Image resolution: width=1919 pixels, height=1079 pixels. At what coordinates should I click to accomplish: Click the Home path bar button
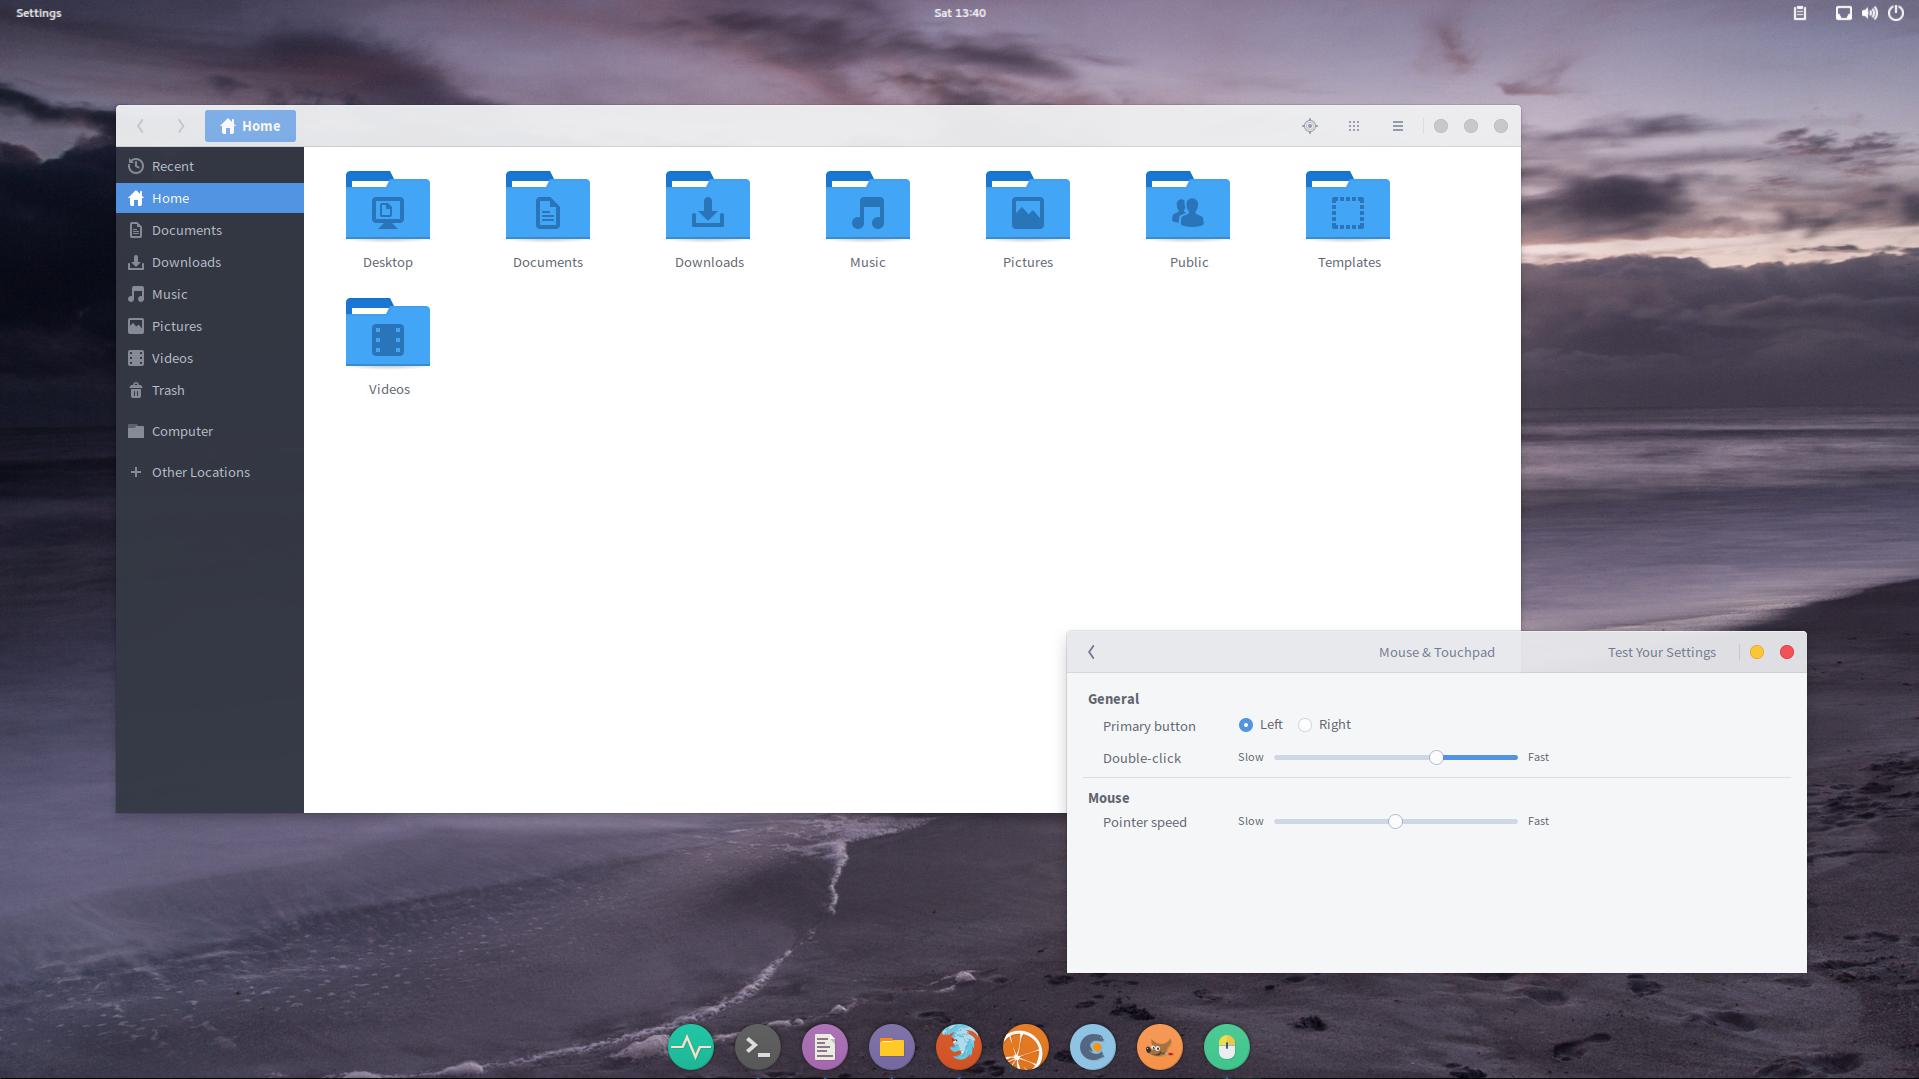coord(250,126)
